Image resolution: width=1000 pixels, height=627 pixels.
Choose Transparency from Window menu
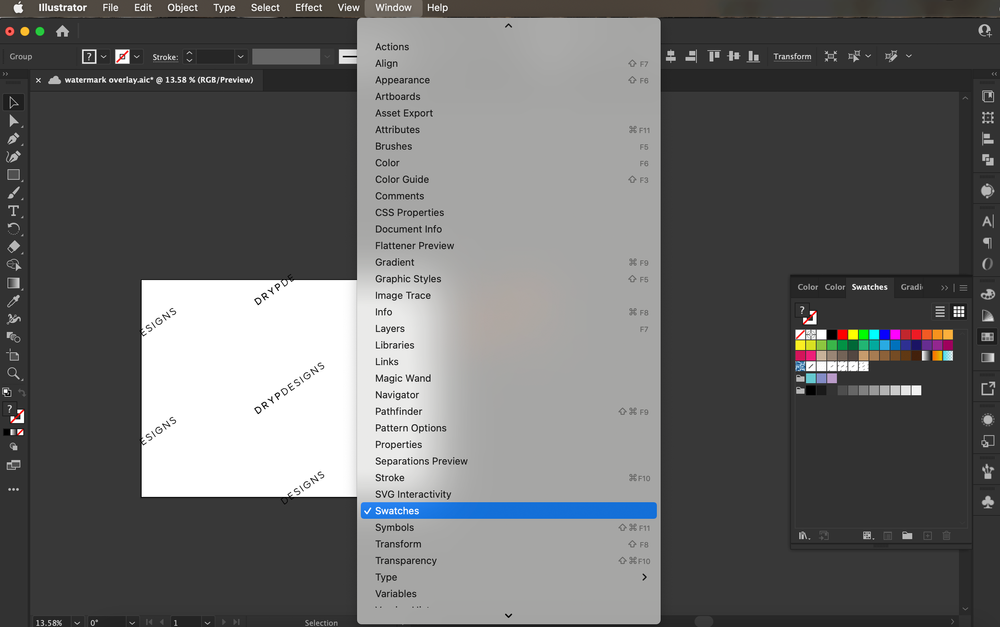(508, 561)
